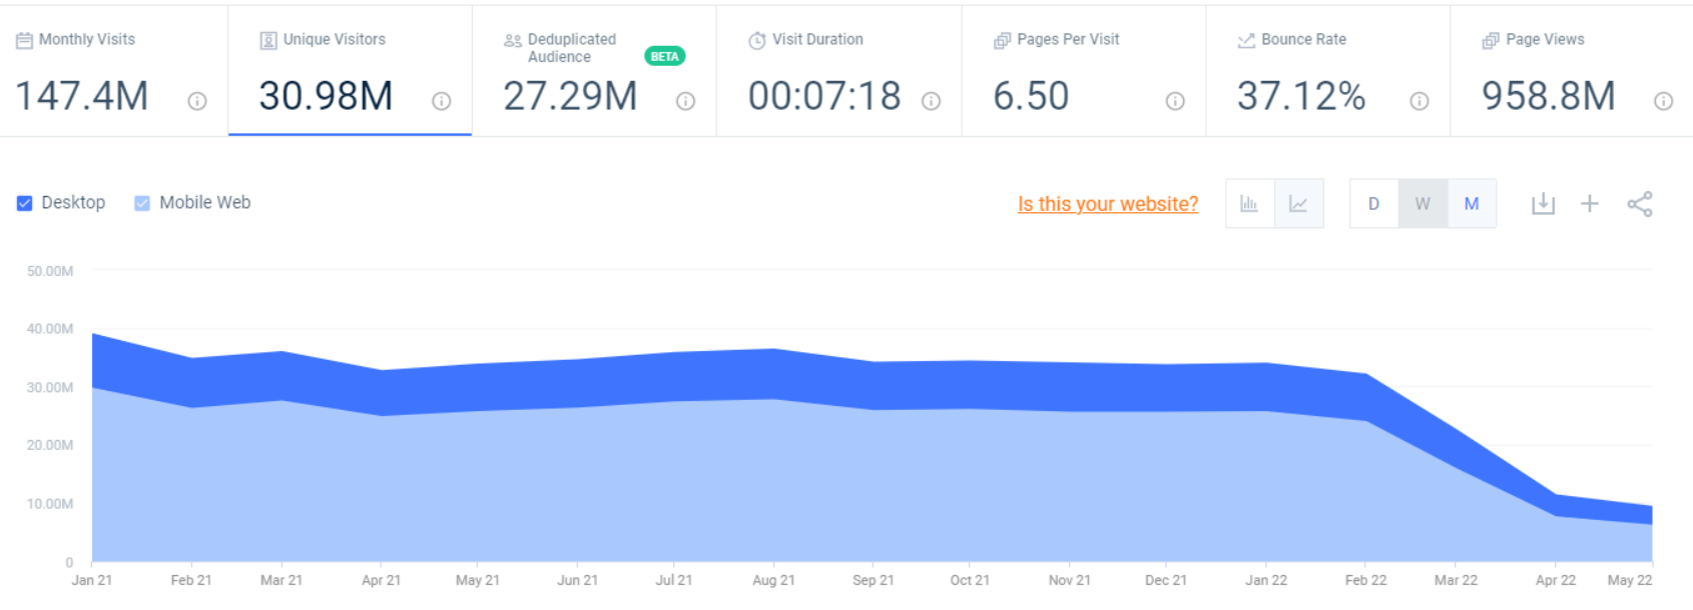The image size is (1693, 610).
Task: Switch to the bar chart view icon
Action: point(1250,204)
